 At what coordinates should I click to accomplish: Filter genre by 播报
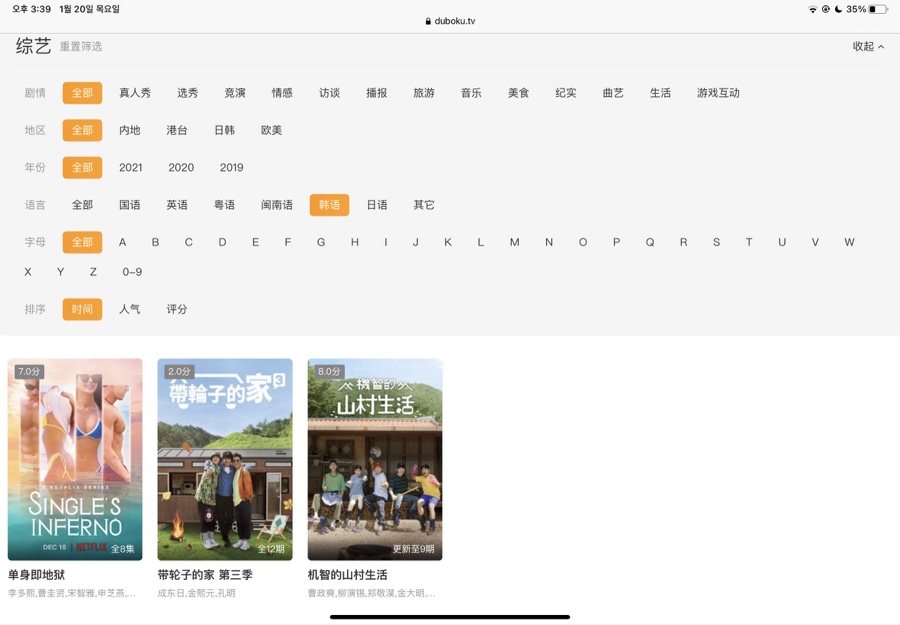(x=377, y=93)
